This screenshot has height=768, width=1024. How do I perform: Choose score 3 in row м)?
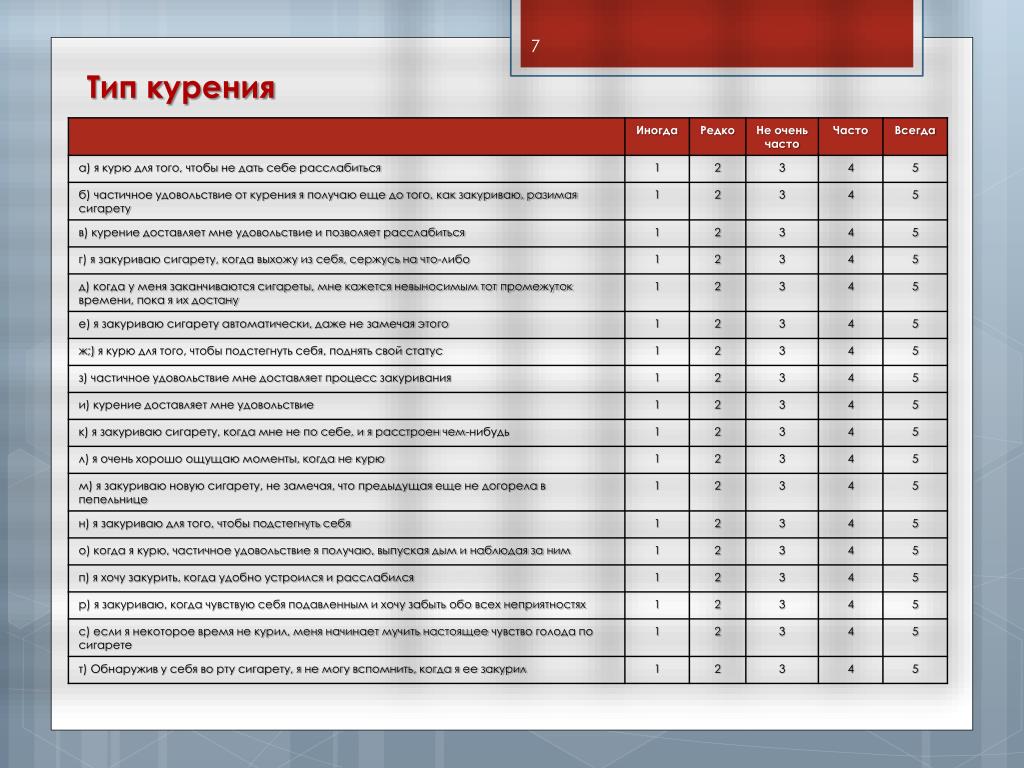782,486
